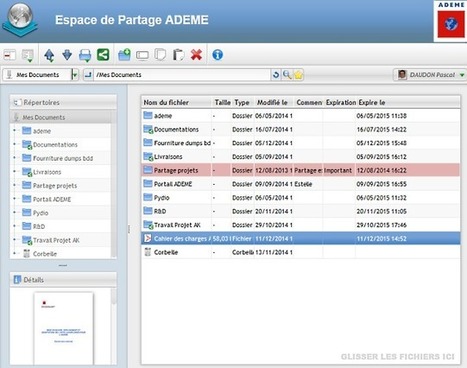This screenshot has height=368, width=467.
Task: Click the Corbeille trash icon in file list
Action: 147,252
